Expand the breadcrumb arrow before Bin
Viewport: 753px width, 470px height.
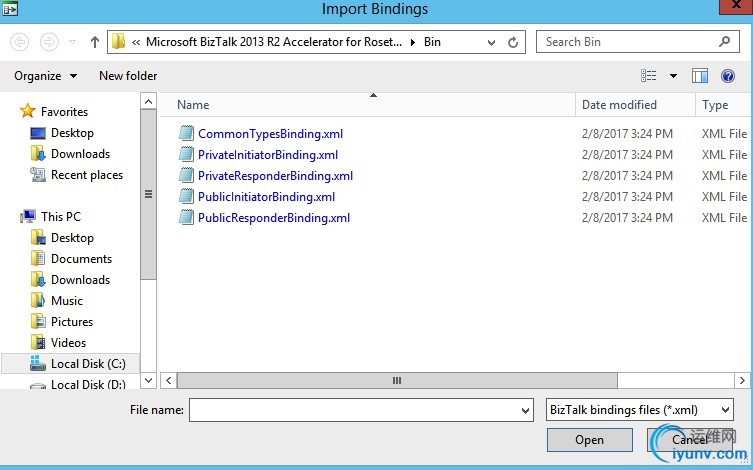click(x=413, y=42)
